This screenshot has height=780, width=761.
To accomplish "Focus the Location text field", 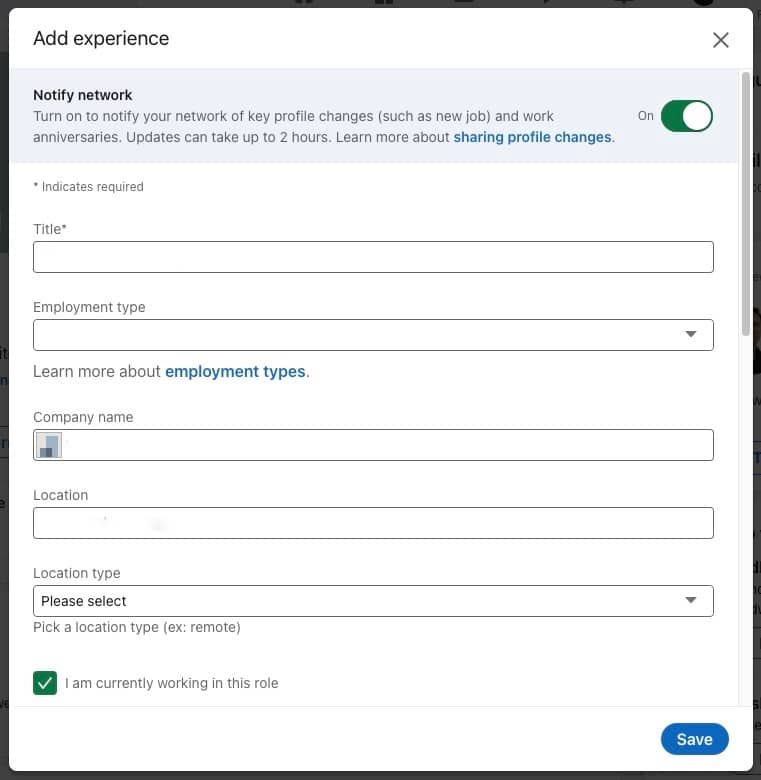I will coord(373,523).
